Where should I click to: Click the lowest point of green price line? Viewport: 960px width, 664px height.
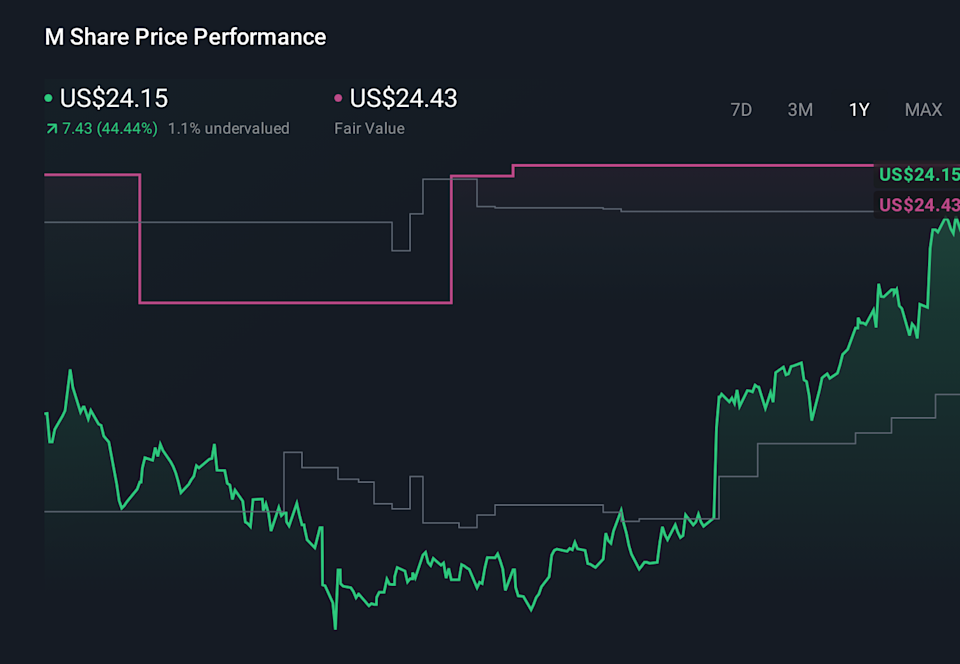click(x=335, y=628)
